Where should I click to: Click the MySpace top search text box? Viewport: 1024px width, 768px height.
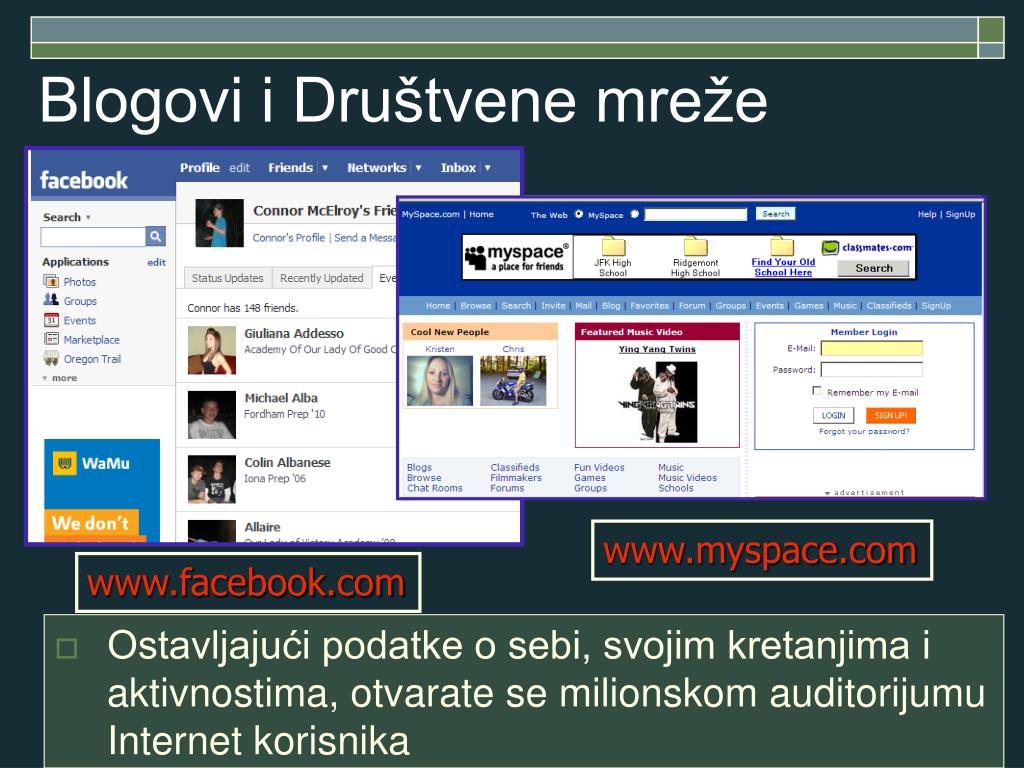(x=696, y=214)
